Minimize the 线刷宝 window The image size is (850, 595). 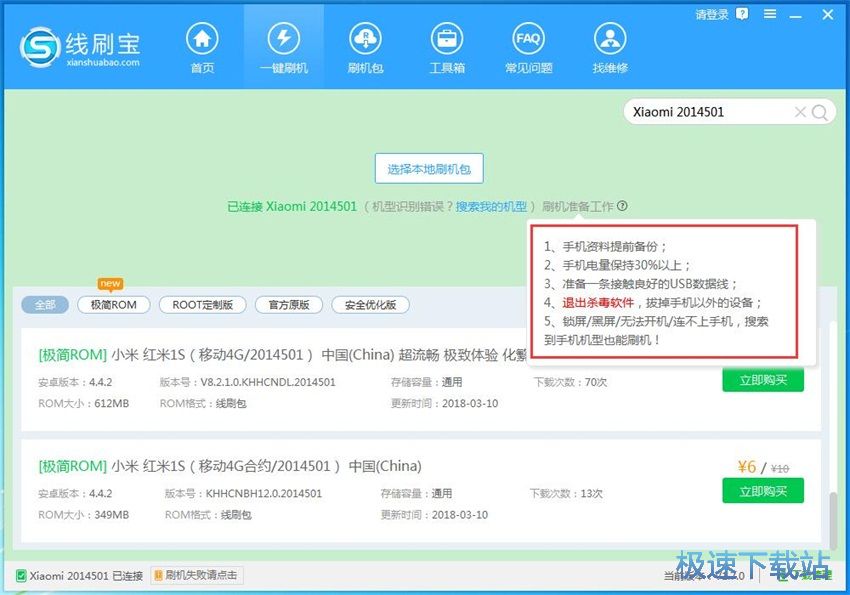point(796,15)
